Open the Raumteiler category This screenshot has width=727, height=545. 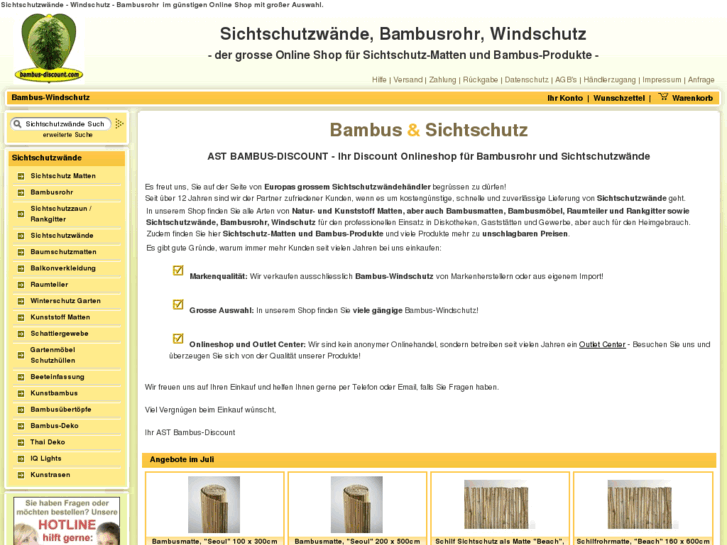[49, 284]
